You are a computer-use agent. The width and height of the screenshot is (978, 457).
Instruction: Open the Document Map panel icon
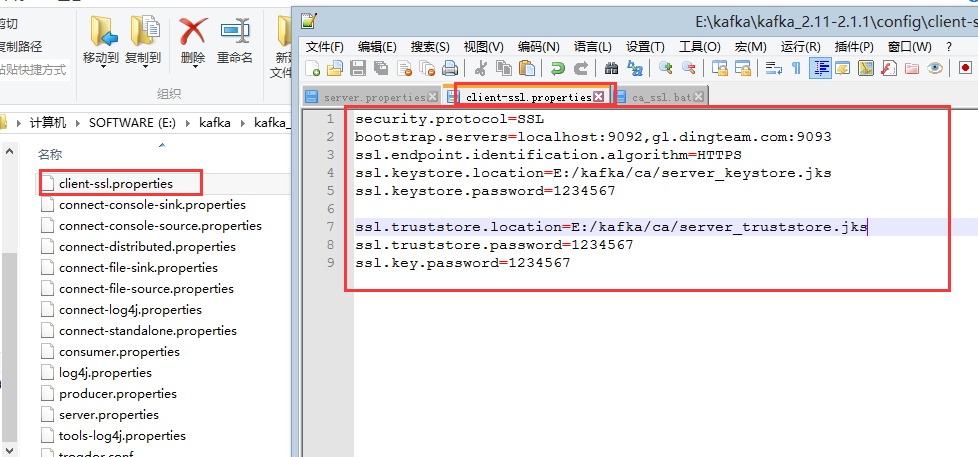click(865, 69)
